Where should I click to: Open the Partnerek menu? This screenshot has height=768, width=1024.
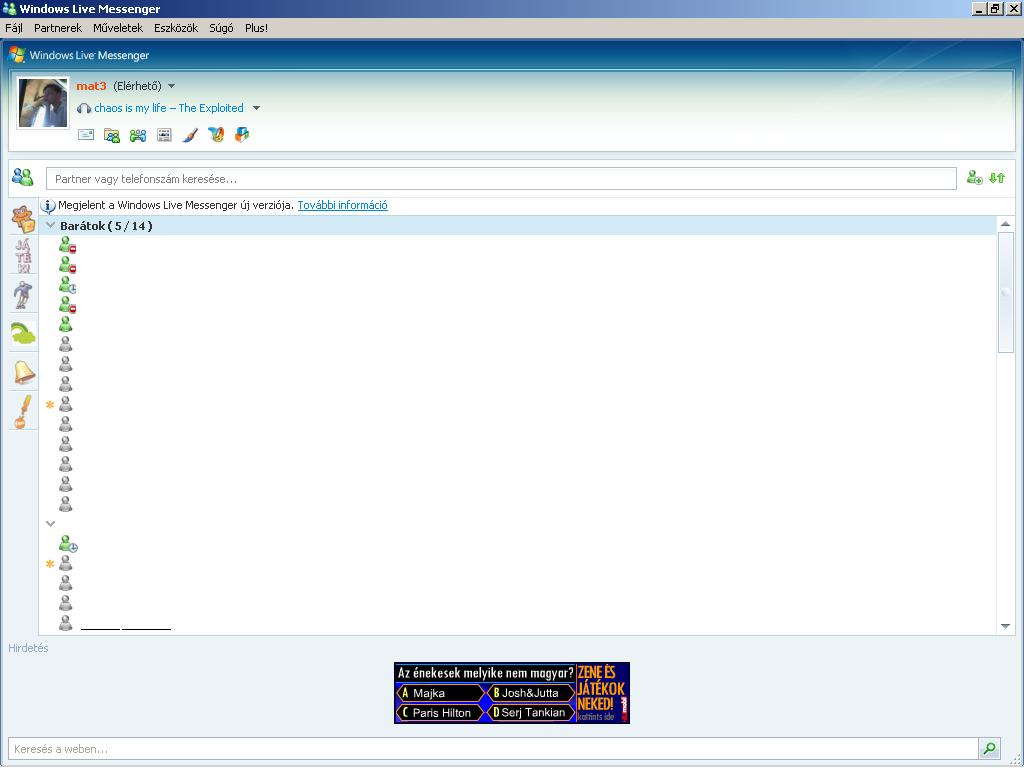(58, 28)
